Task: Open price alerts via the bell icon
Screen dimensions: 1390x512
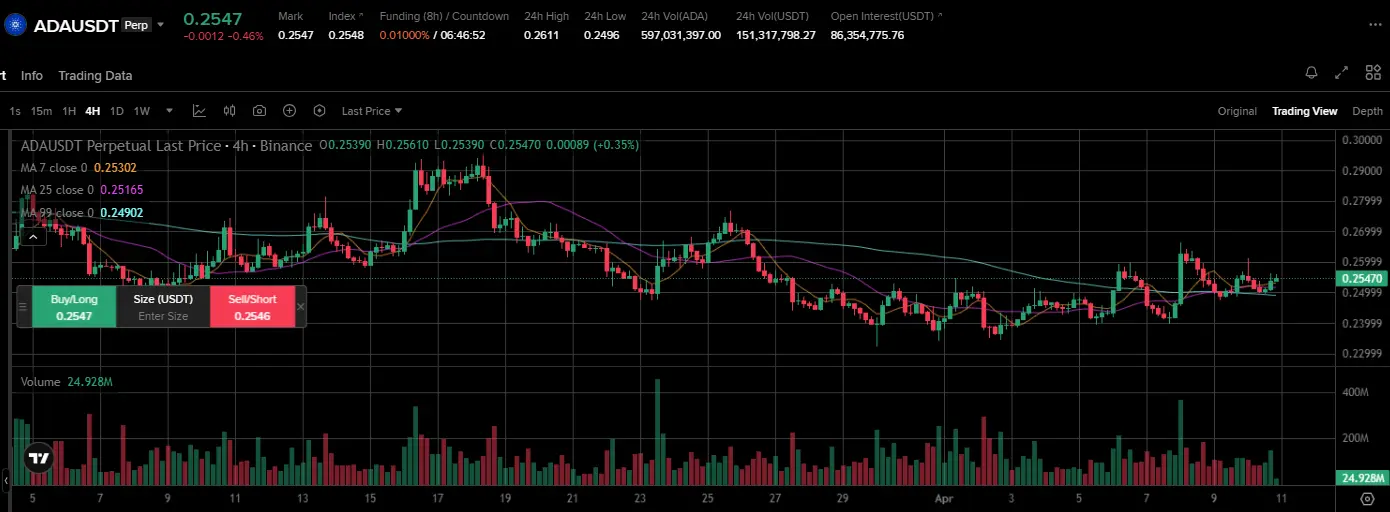Action: [1312, 73]
